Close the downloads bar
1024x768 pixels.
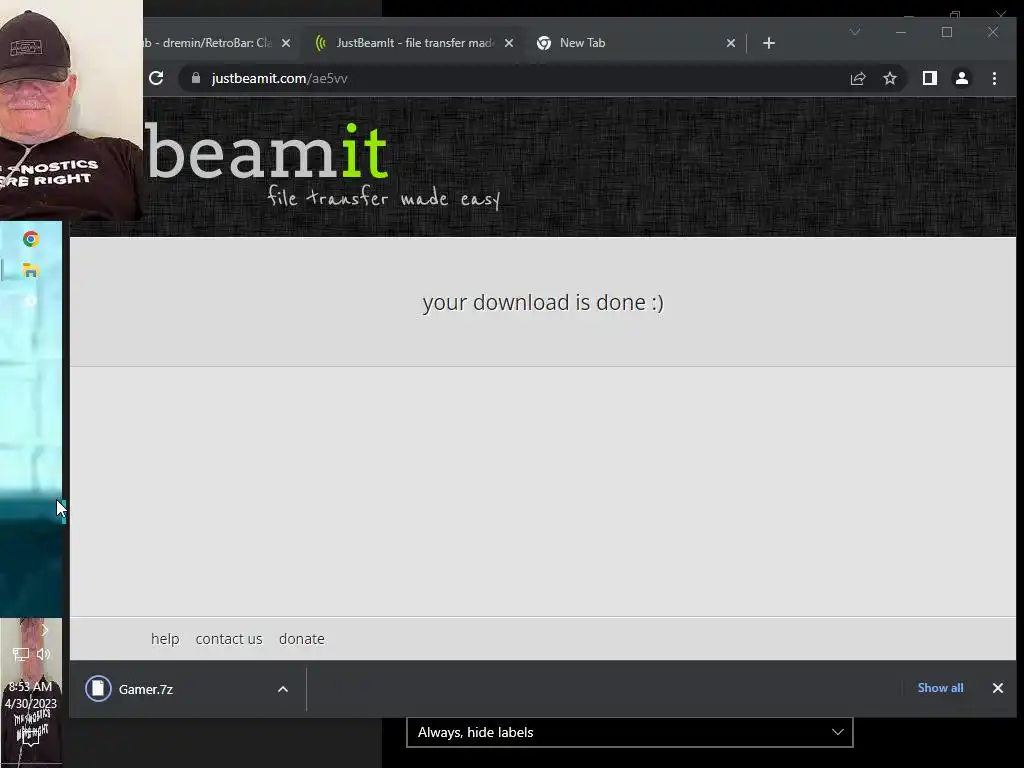[997, 688]
